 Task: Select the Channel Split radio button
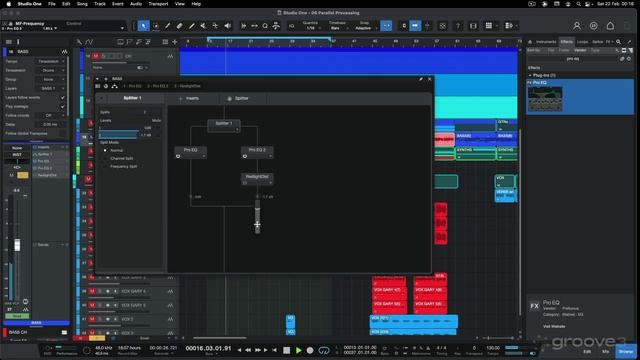click(105, 158)
